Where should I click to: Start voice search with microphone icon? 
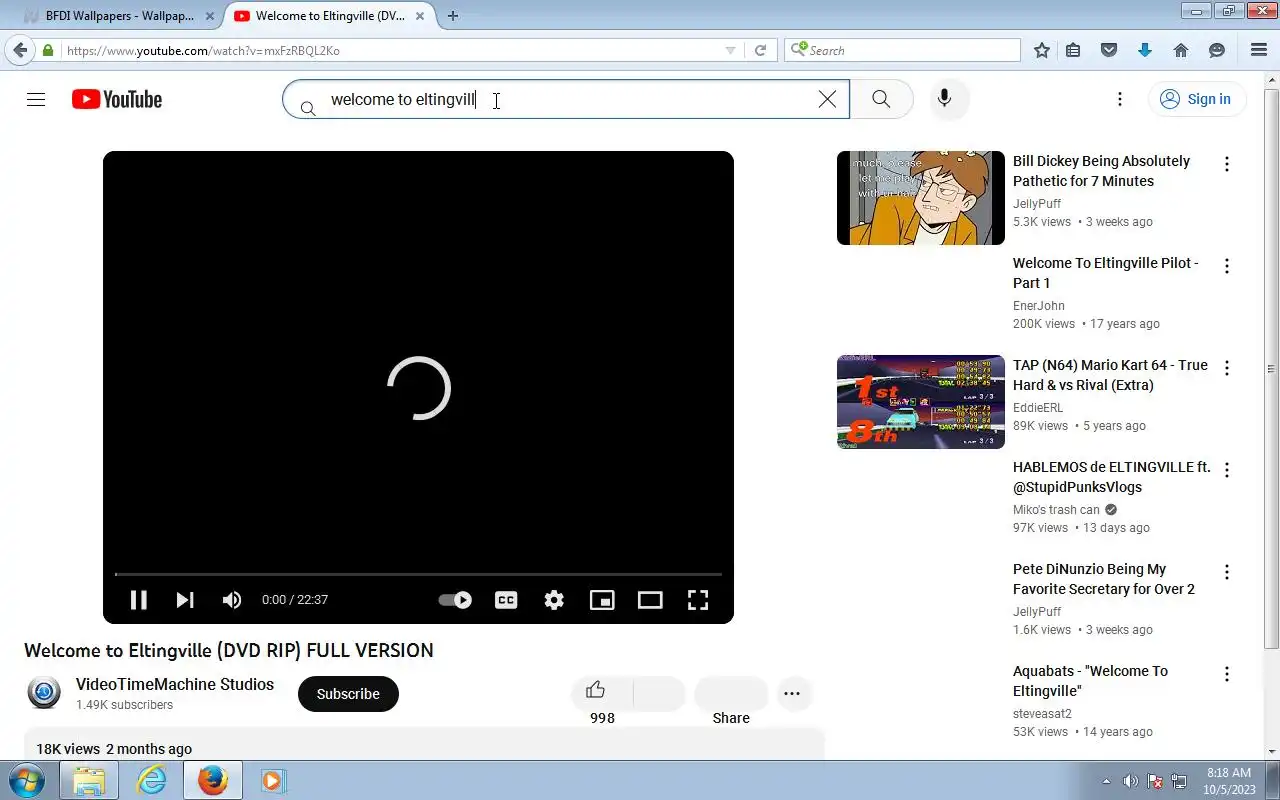click(x=944, y=99)
